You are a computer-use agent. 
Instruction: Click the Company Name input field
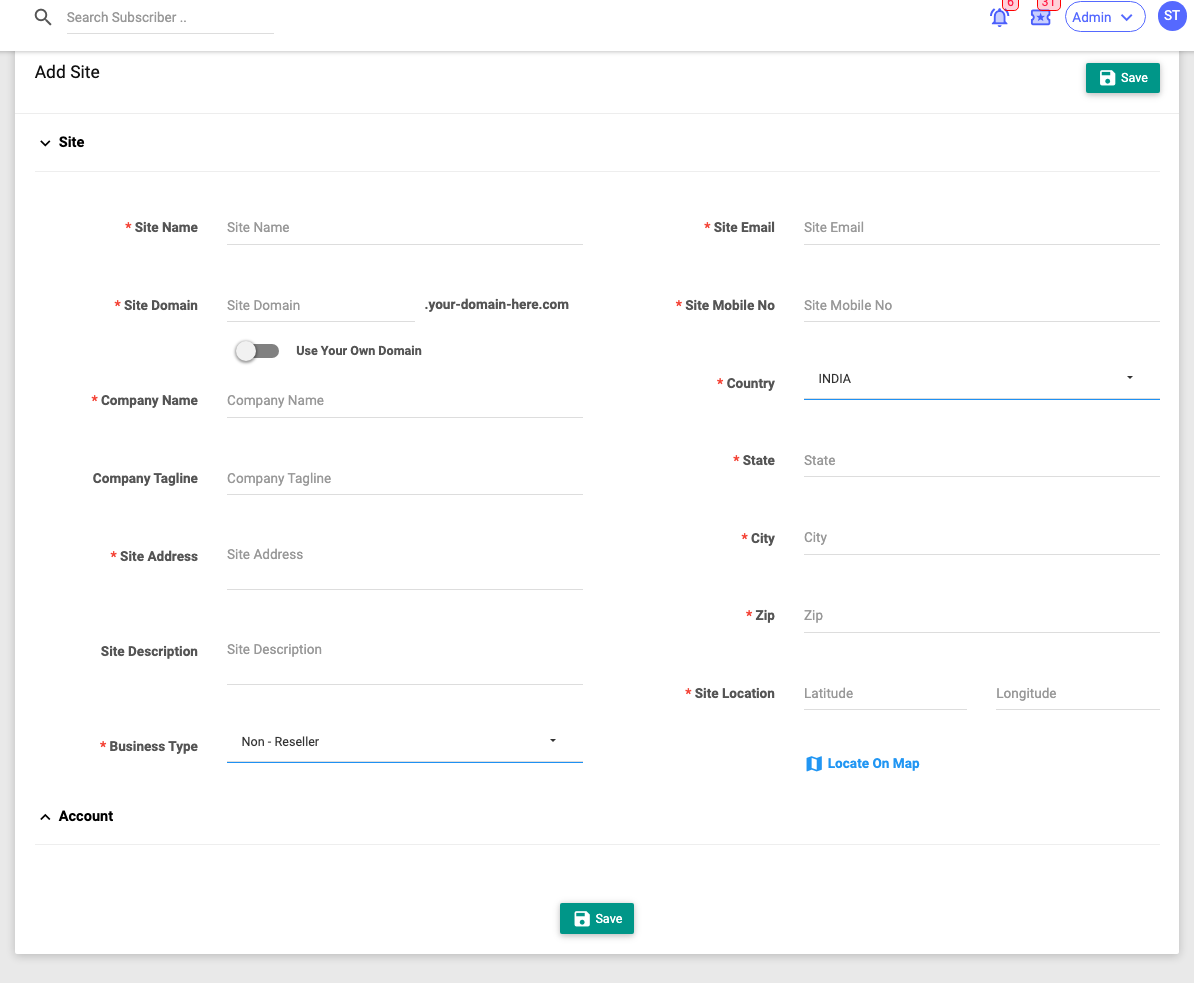pos(404,401)
